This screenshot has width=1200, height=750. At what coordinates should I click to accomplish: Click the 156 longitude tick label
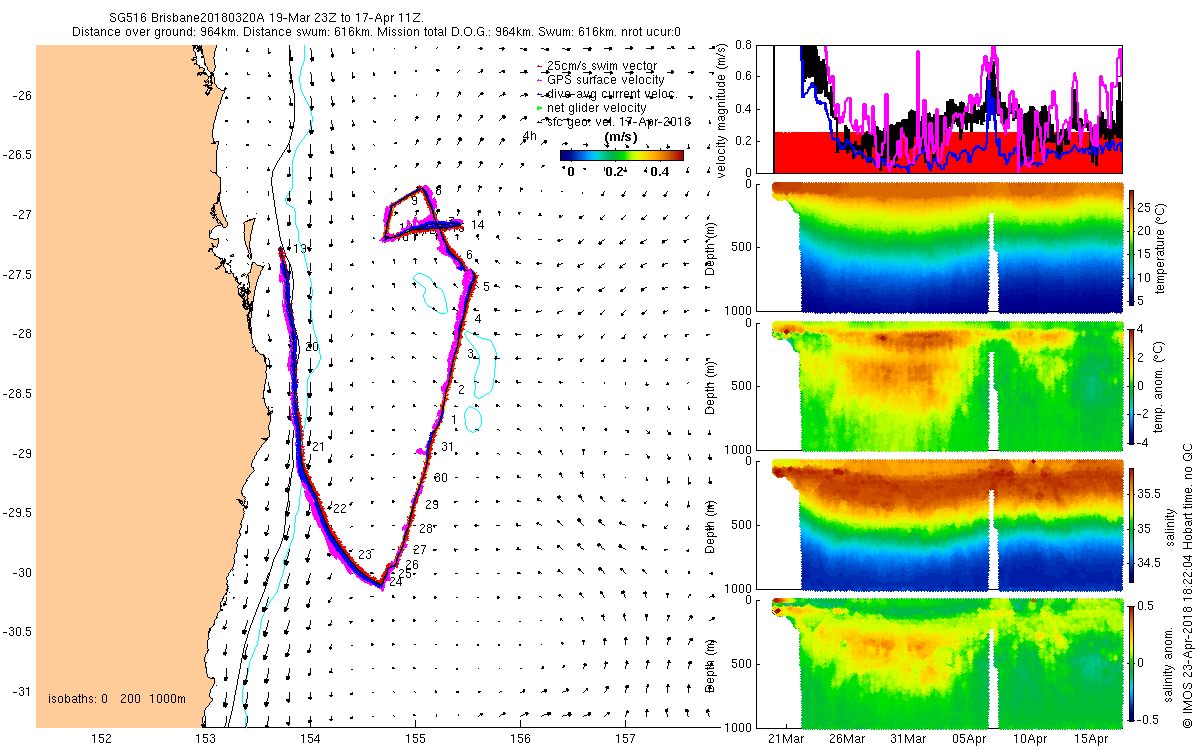[x=520, y=739]
